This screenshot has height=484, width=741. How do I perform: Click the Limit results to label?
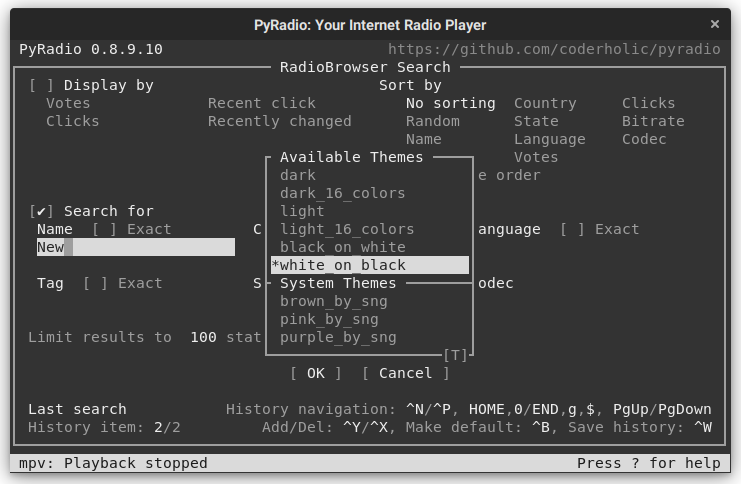(100, 337)
